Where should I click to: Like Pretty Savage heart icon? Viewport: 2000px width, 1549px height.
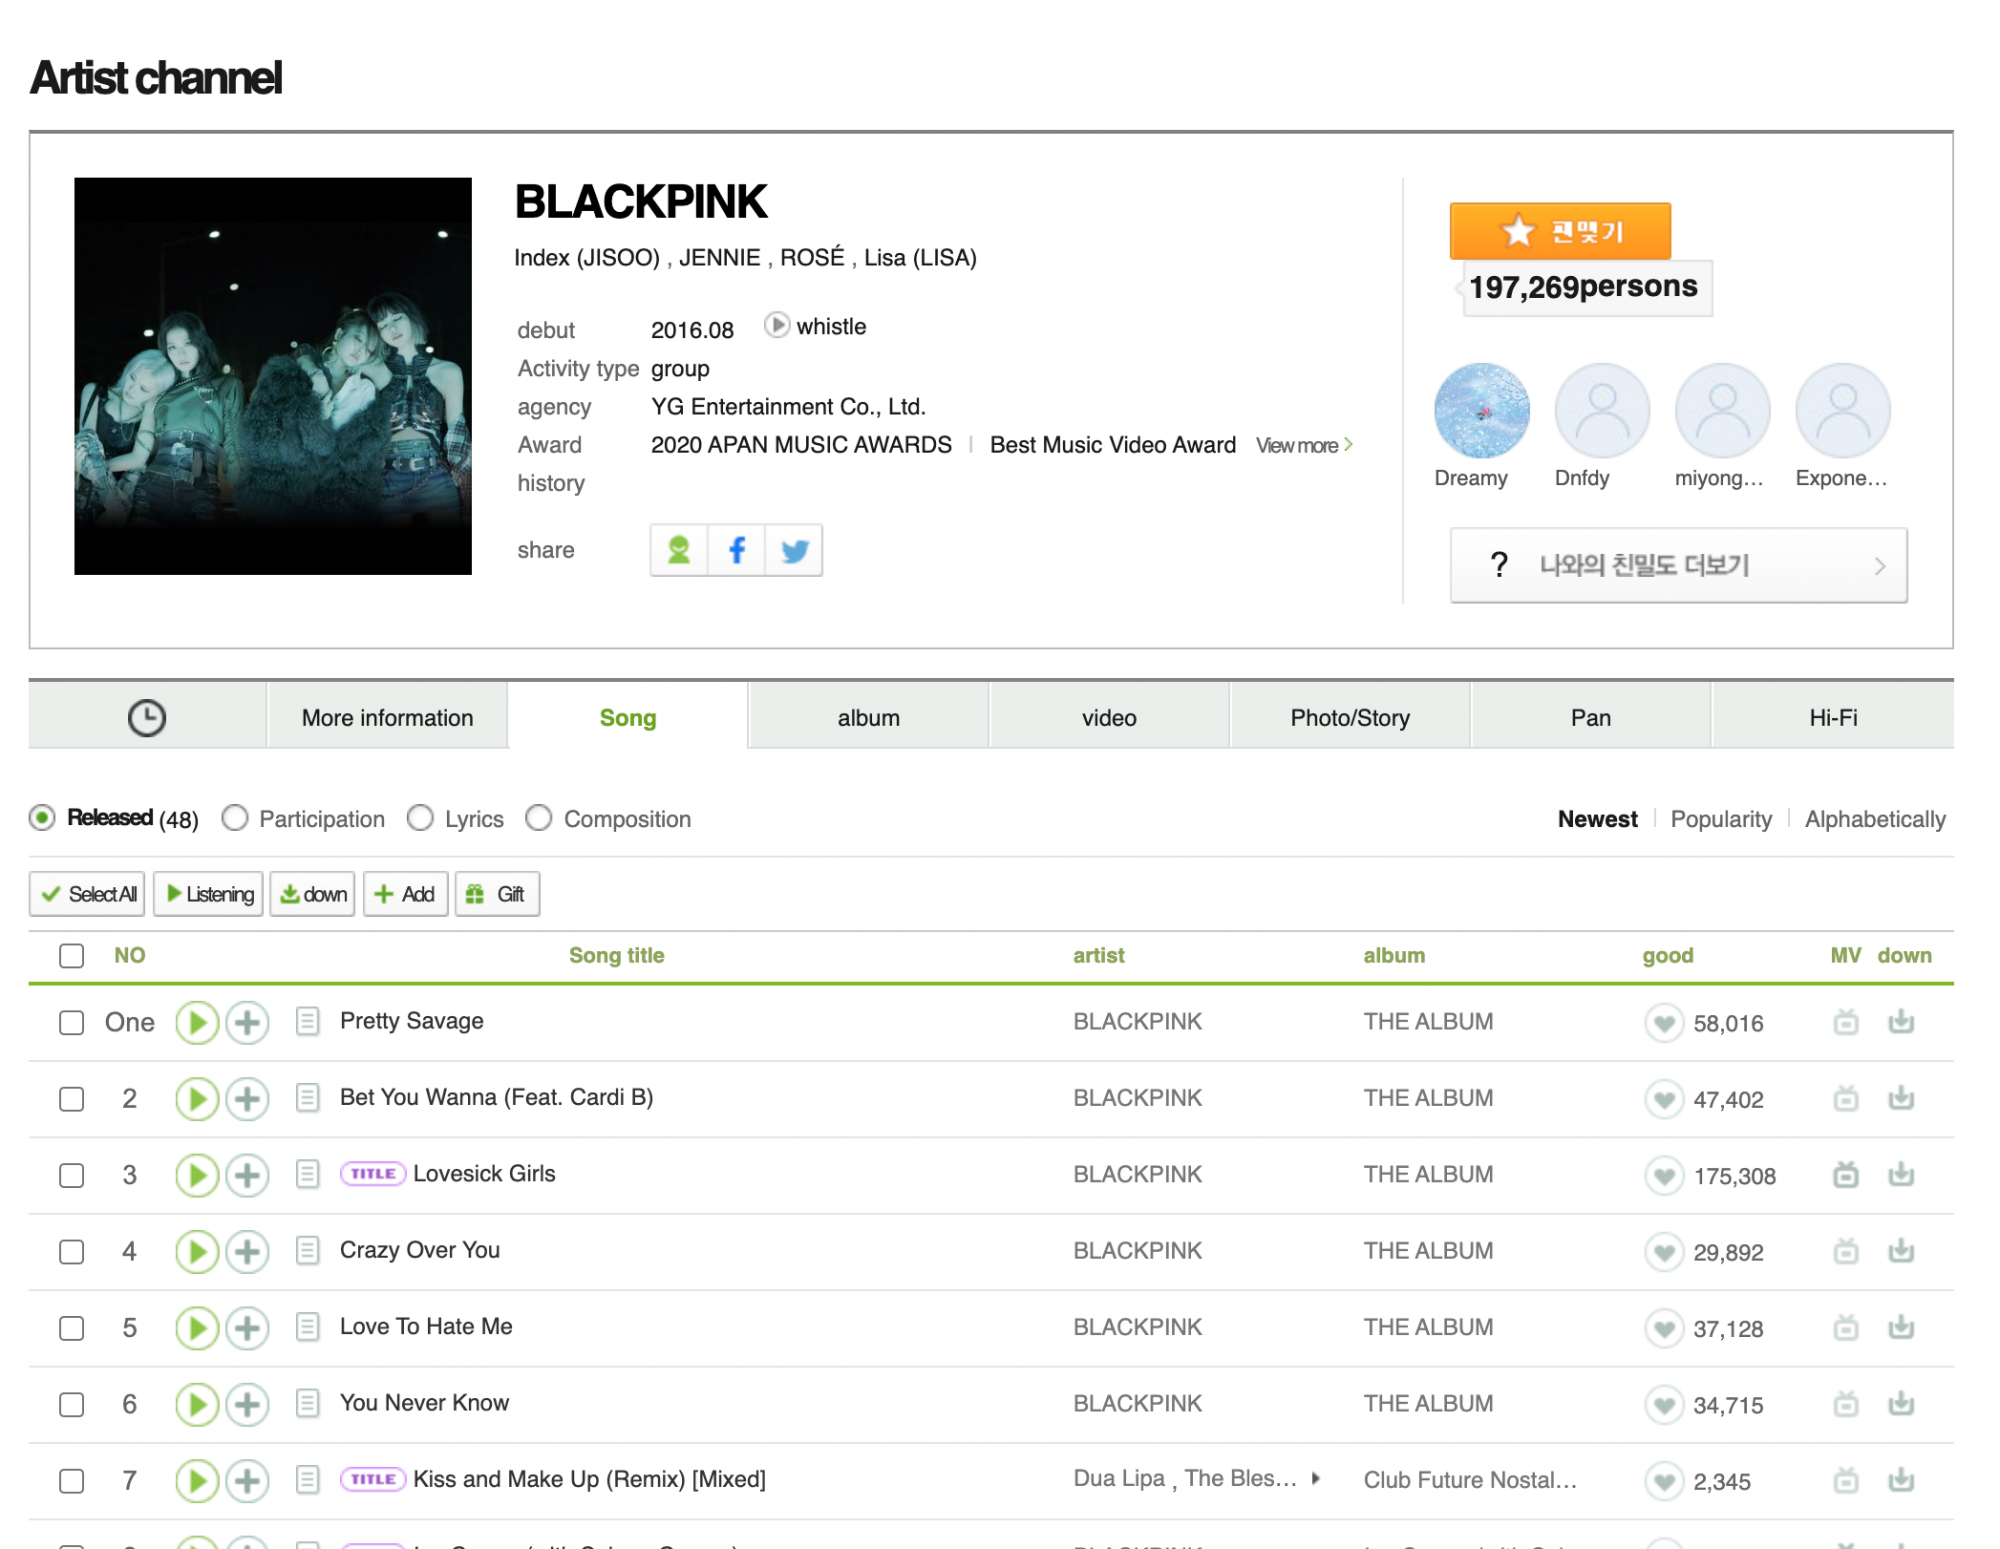1664,1023
